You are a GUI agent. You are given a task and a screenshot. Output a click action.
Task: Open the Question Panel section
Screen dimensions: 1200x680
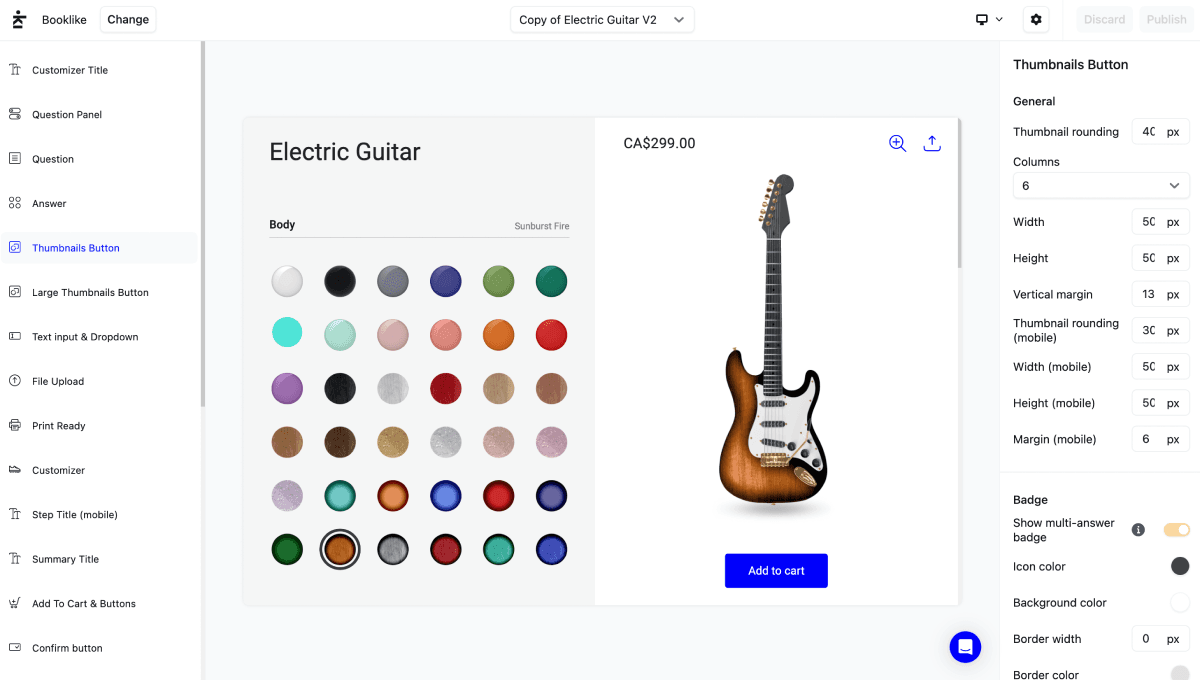(x=67, y=115)
